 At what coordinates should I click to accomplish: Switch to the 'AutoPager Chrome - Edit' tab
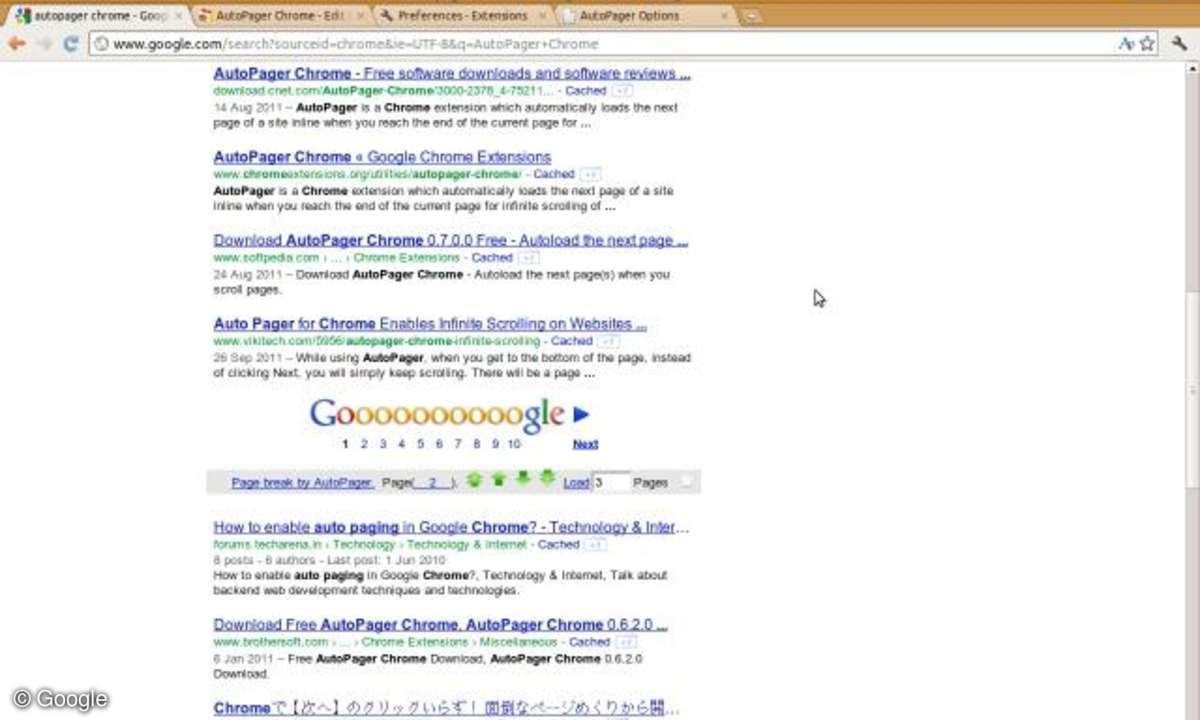point(282,16)
